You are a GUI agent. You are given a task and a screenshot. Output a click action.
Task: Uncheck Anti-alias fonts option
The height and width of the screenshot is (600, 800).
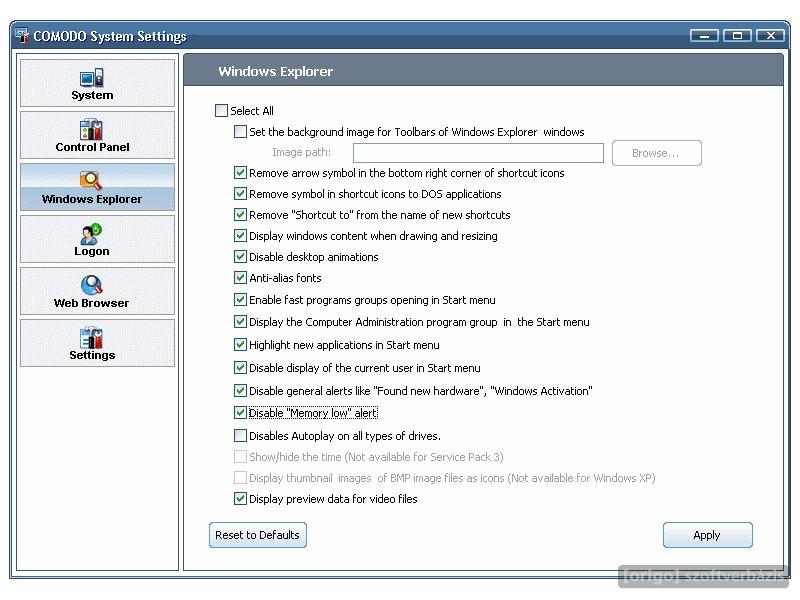240,278
